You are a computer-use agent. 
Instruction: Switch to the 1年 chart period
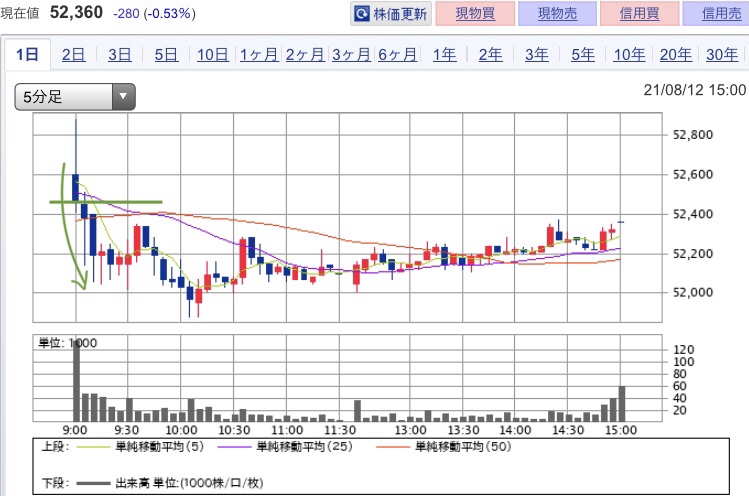coord(444,55)
